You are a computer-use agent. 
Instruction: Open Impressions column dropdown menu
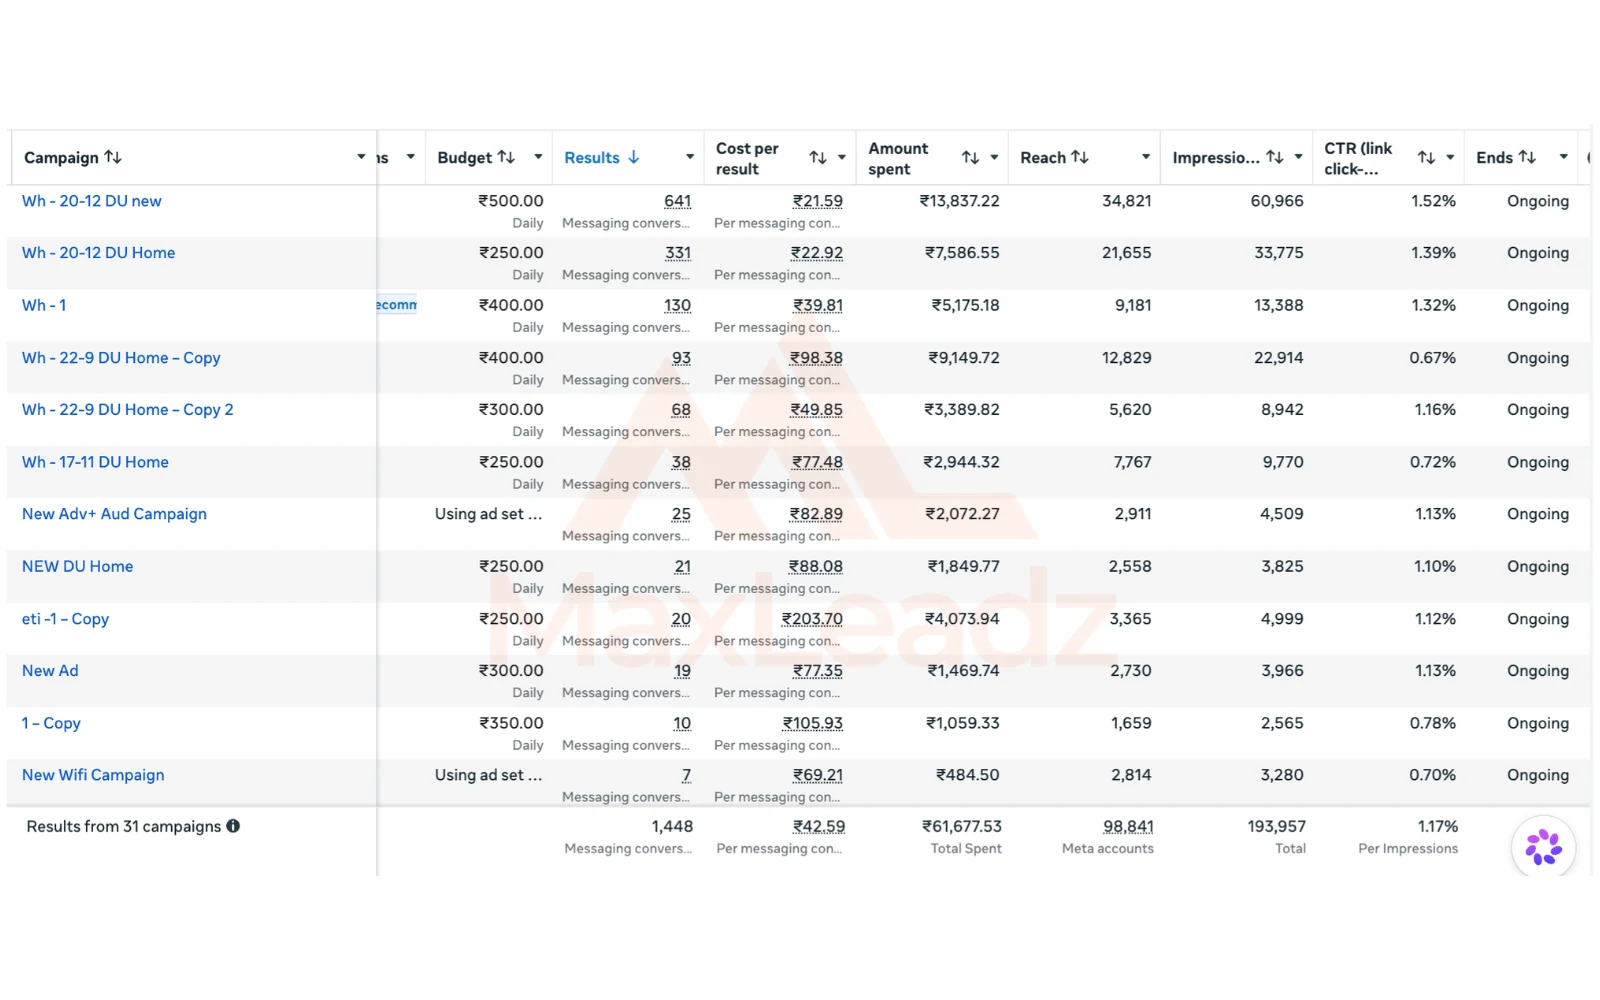point(1298,157)
